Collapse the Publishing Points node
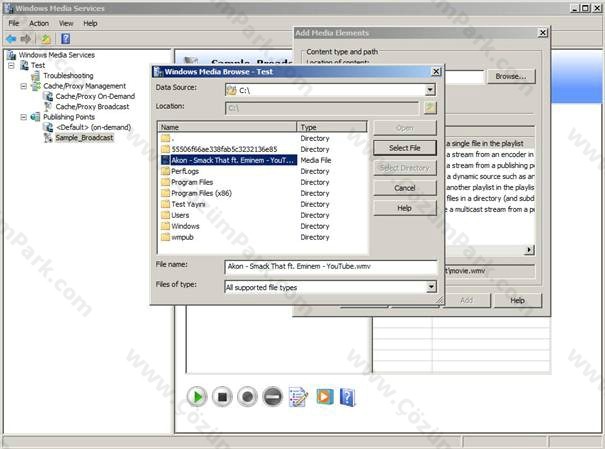The height and width of the screenshot is (449, 605). point(24,117)
